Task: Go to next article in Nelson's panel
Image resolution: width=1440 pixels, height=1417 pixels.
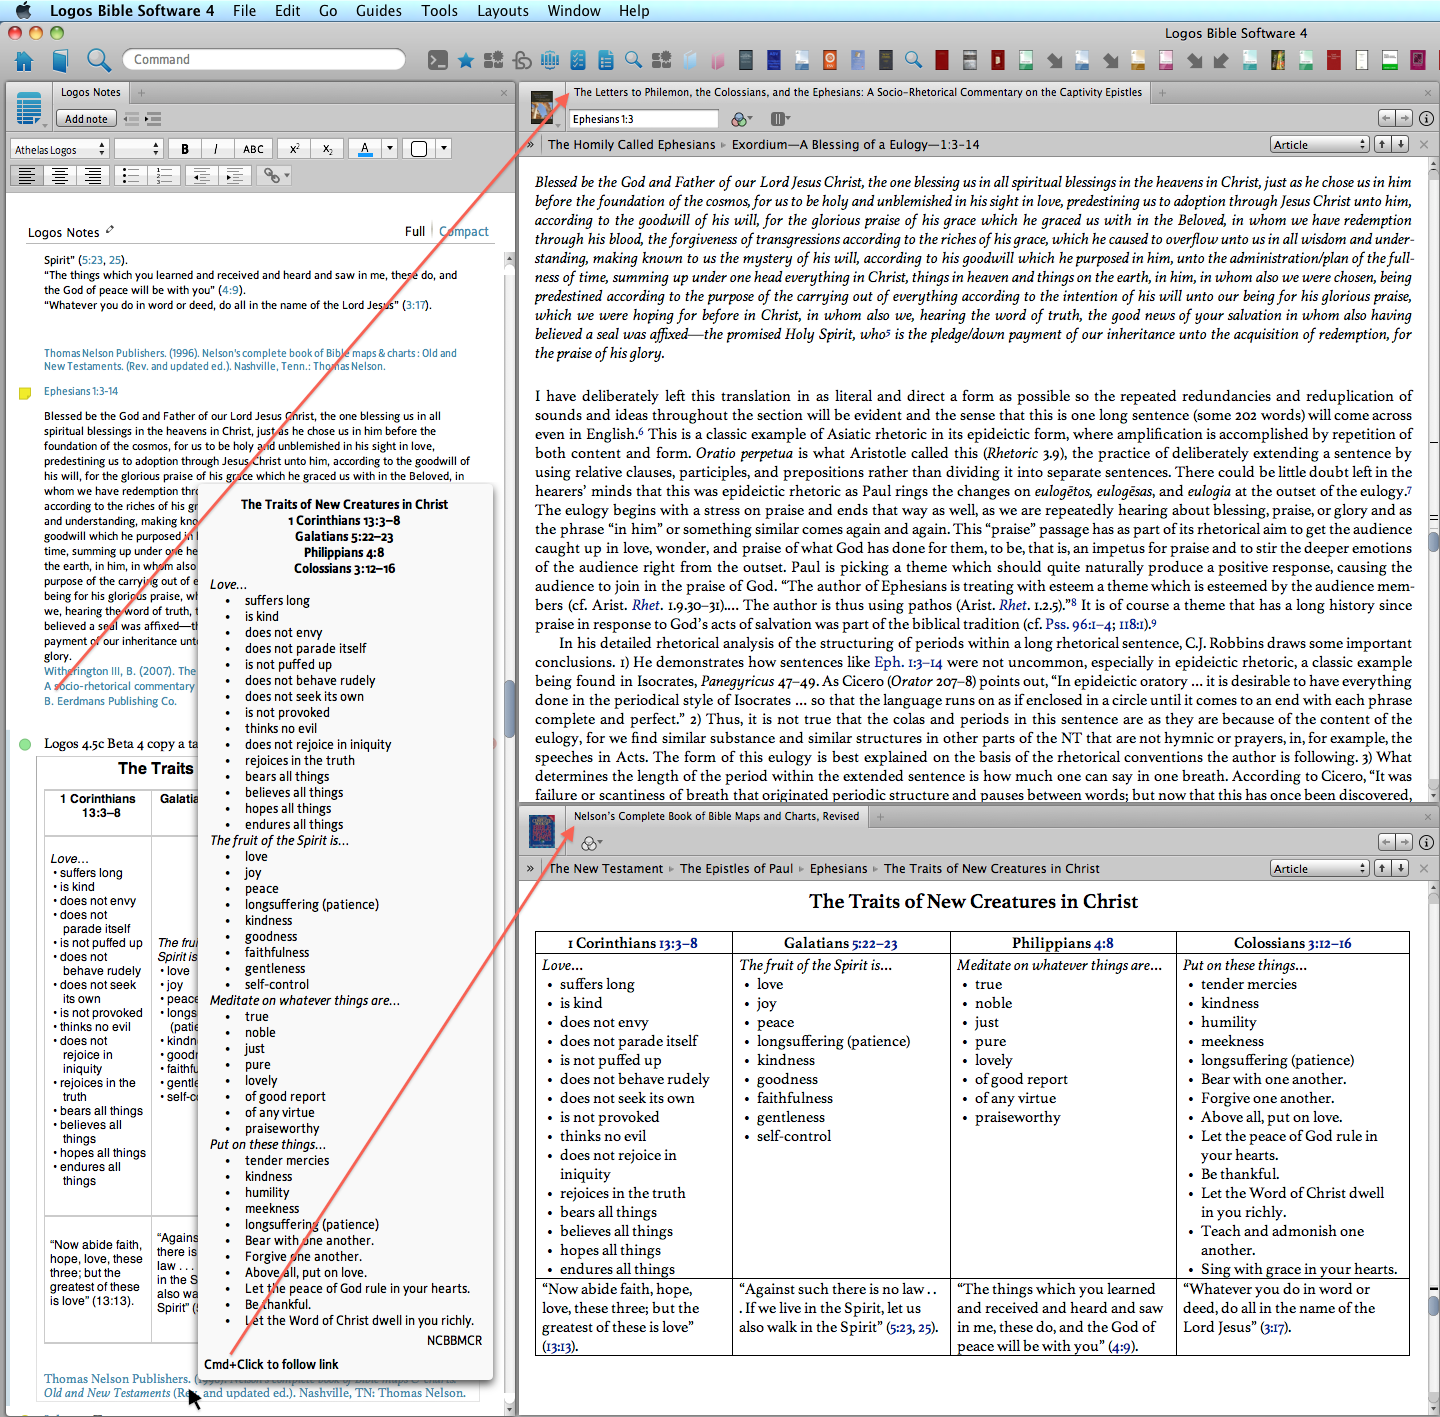Action: pos(1400,868)
